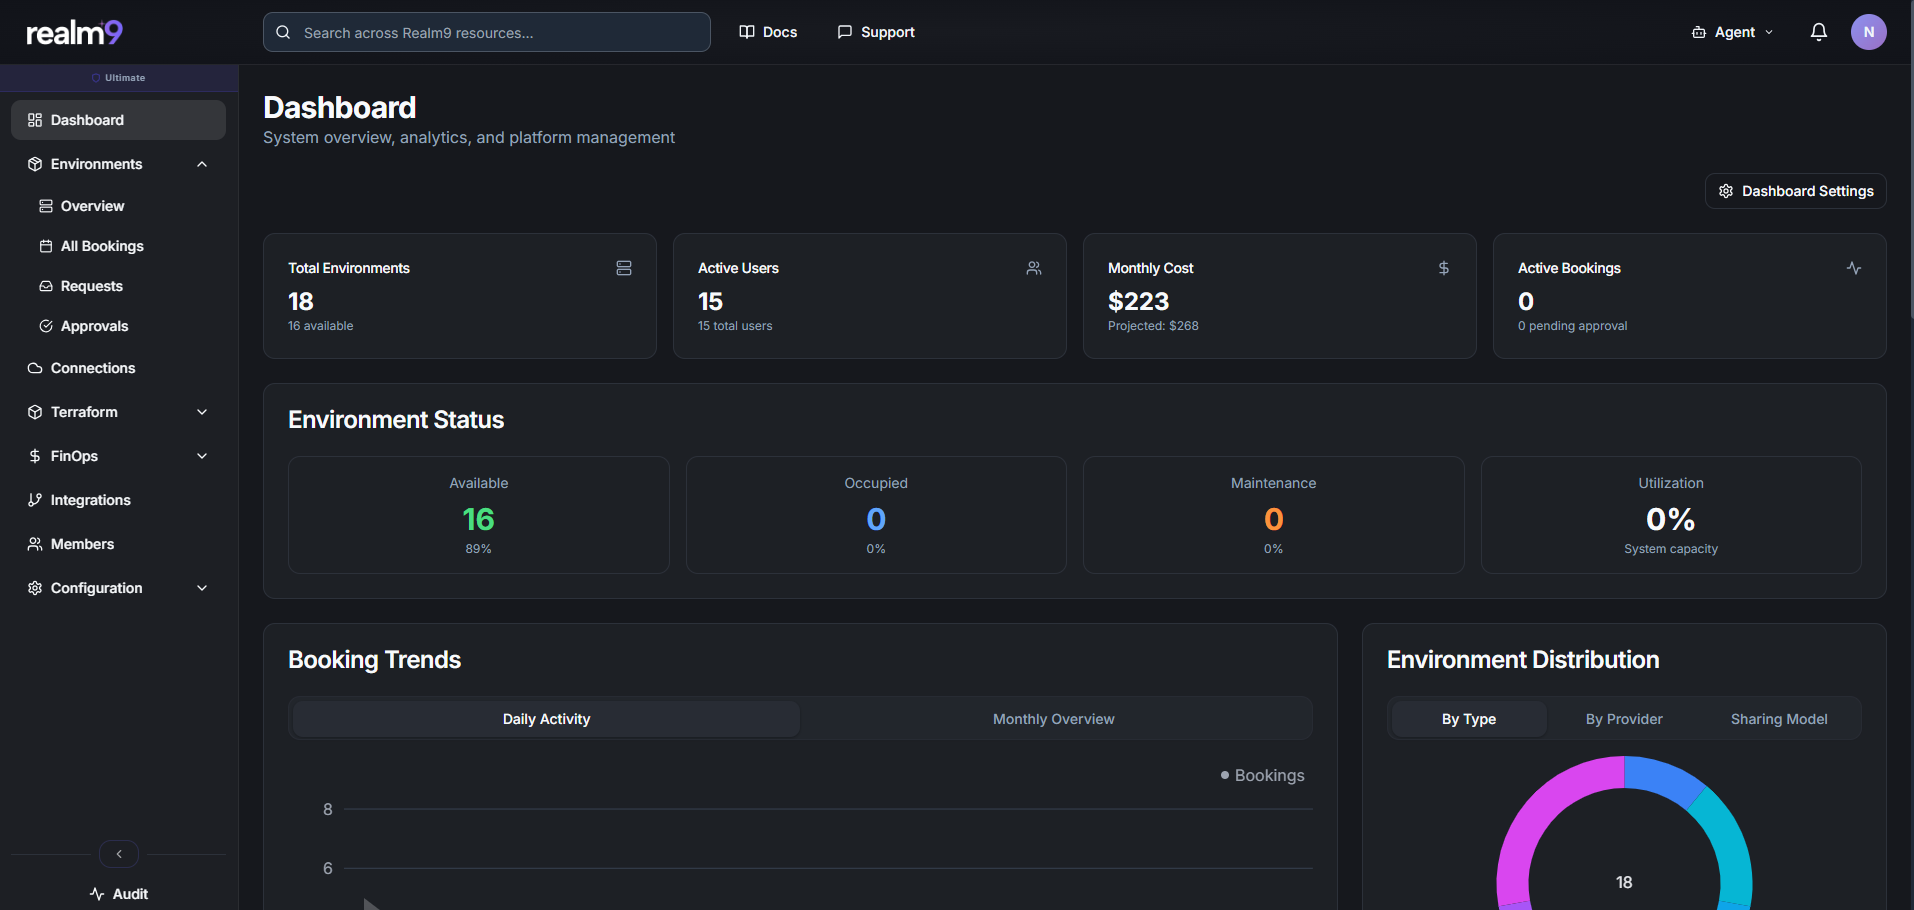Click the Audit icon at the sidebar bottom

95,893
